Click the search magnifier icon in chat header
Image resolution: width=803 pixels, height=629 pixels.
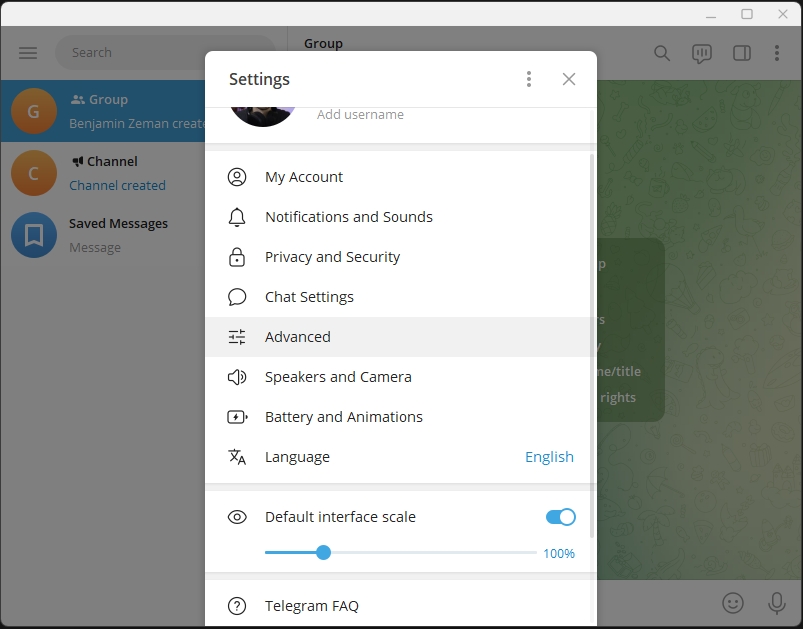tap(662, 53)
